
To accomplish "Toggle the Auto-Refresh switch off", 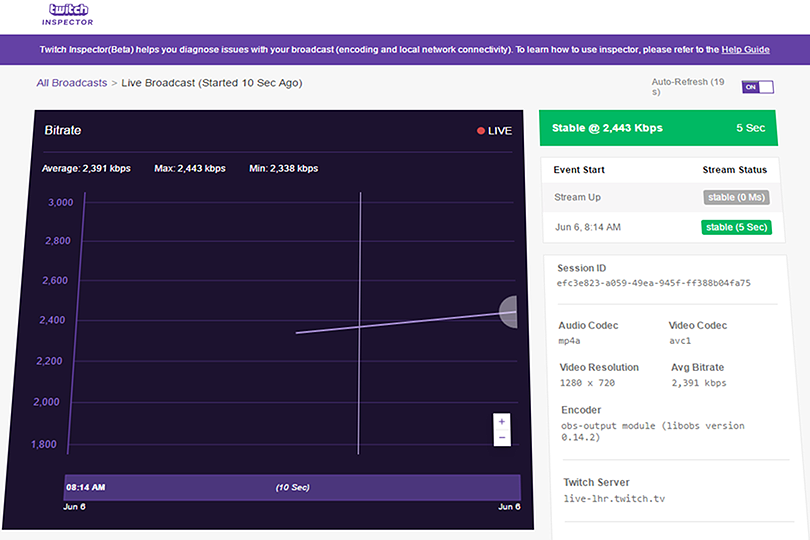I will (757, 87).
